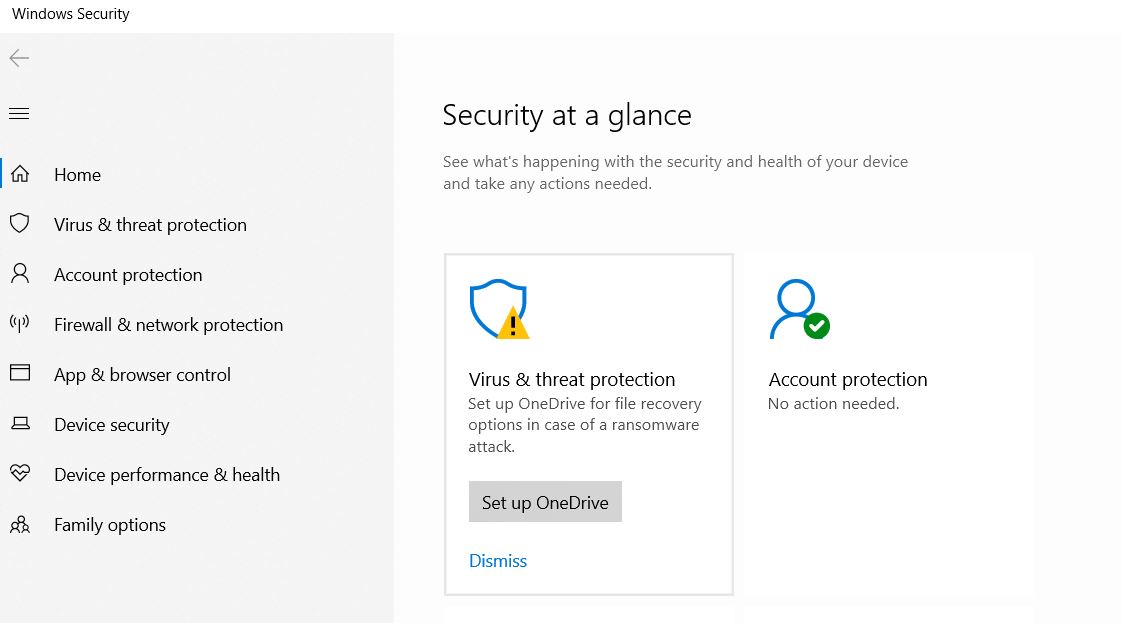
Task: Click the Account protection person icon in sidebar
Action: pyautogui.click(x=20, y=273)
